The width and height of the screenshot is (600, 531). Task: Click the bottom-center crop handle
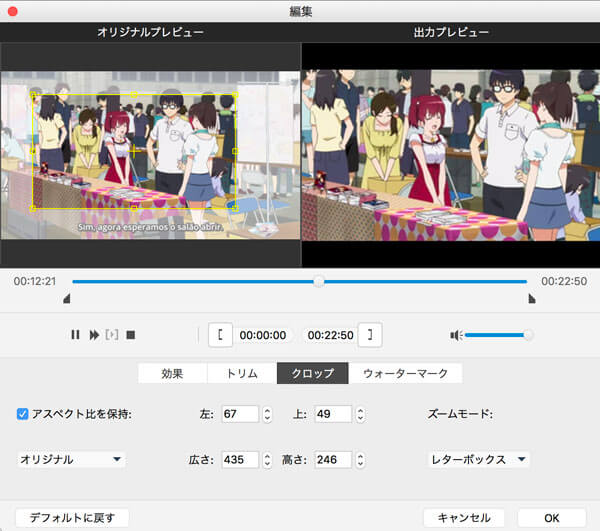pyautogui.click(x=134, y=208)
